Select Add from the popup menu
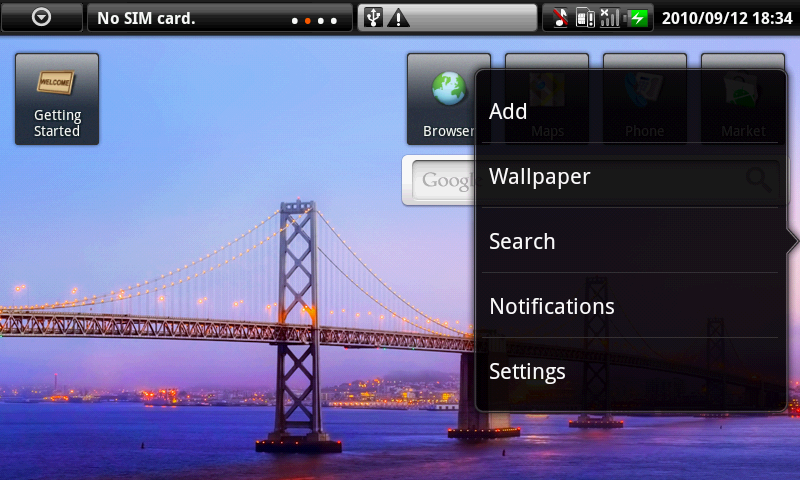 (630, 111)
